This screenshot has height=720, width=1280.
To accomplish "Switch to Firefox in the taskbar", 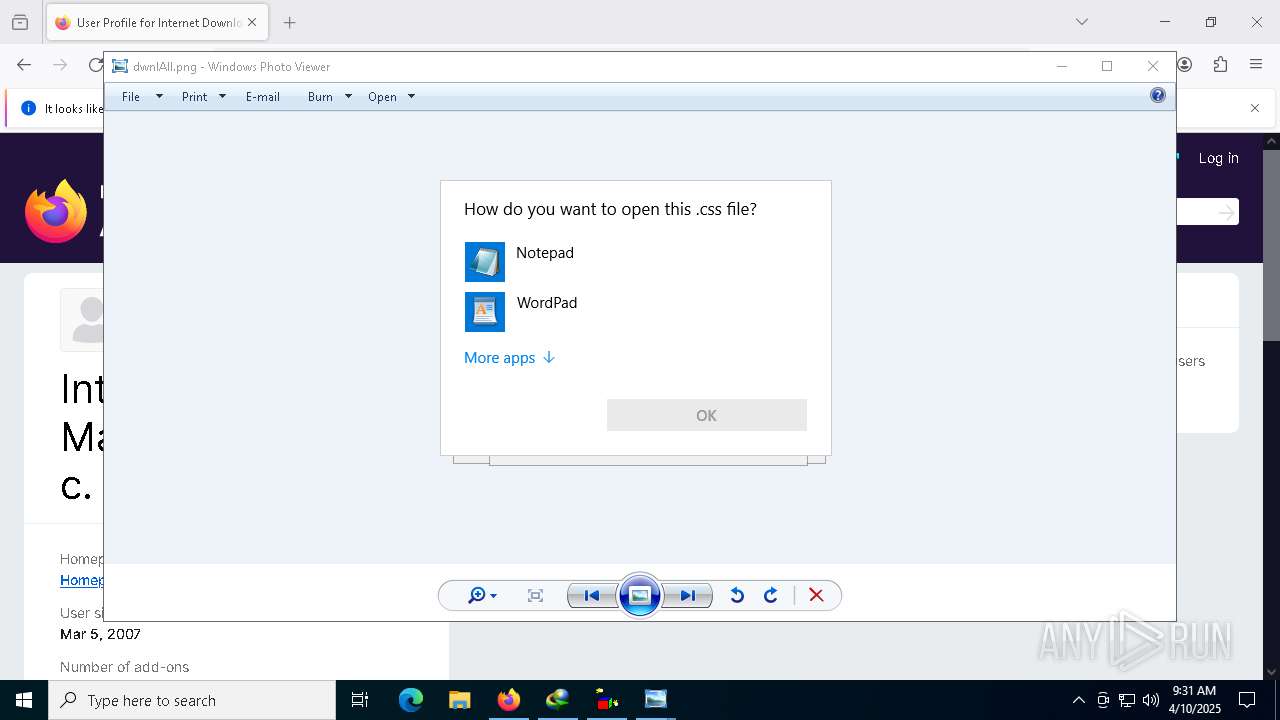I will click(x=508, y=700).
